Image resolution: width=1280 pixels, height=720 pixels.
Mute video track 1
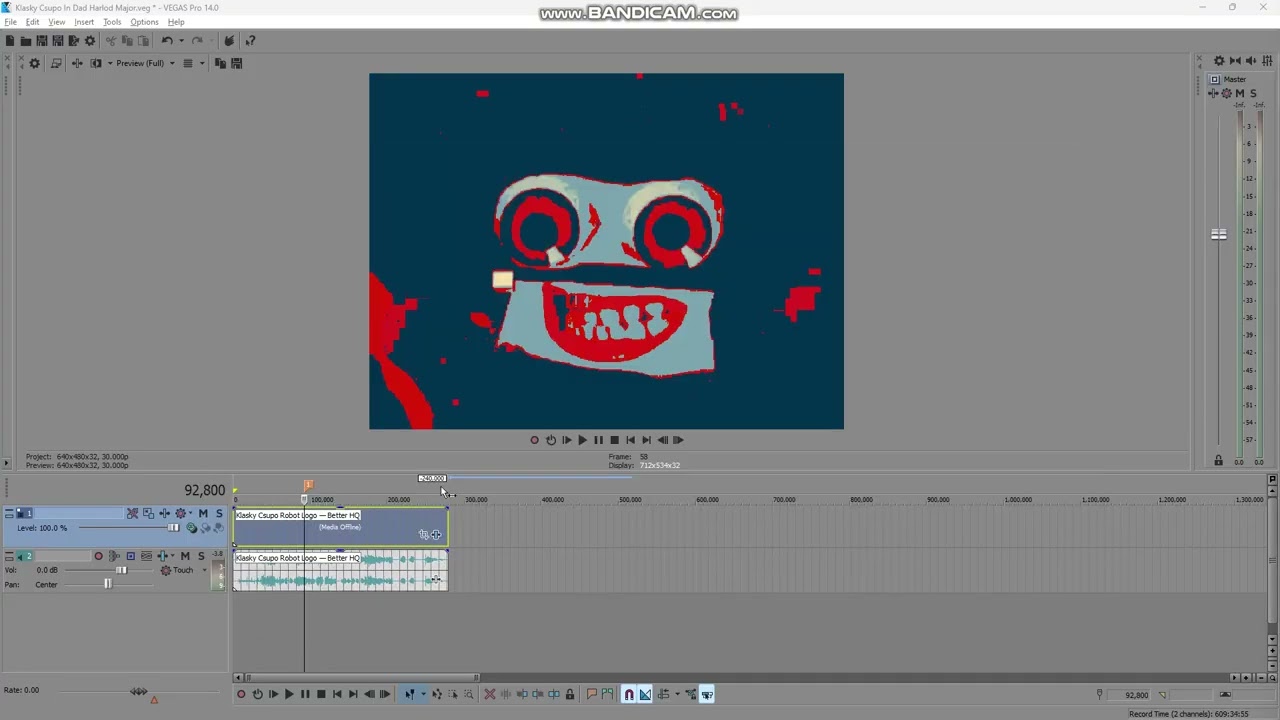[x=203, y=514]
